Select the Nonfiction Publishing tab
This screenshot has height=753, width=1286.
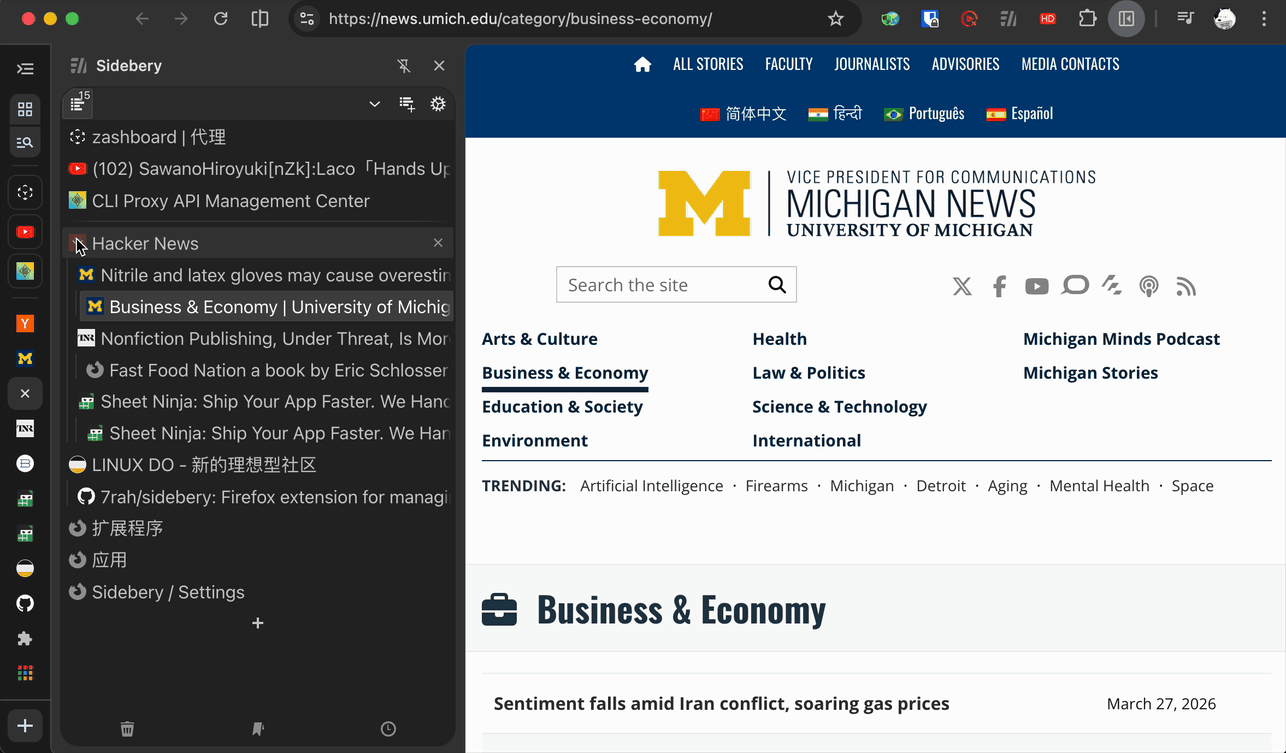[x=262, y=339]
